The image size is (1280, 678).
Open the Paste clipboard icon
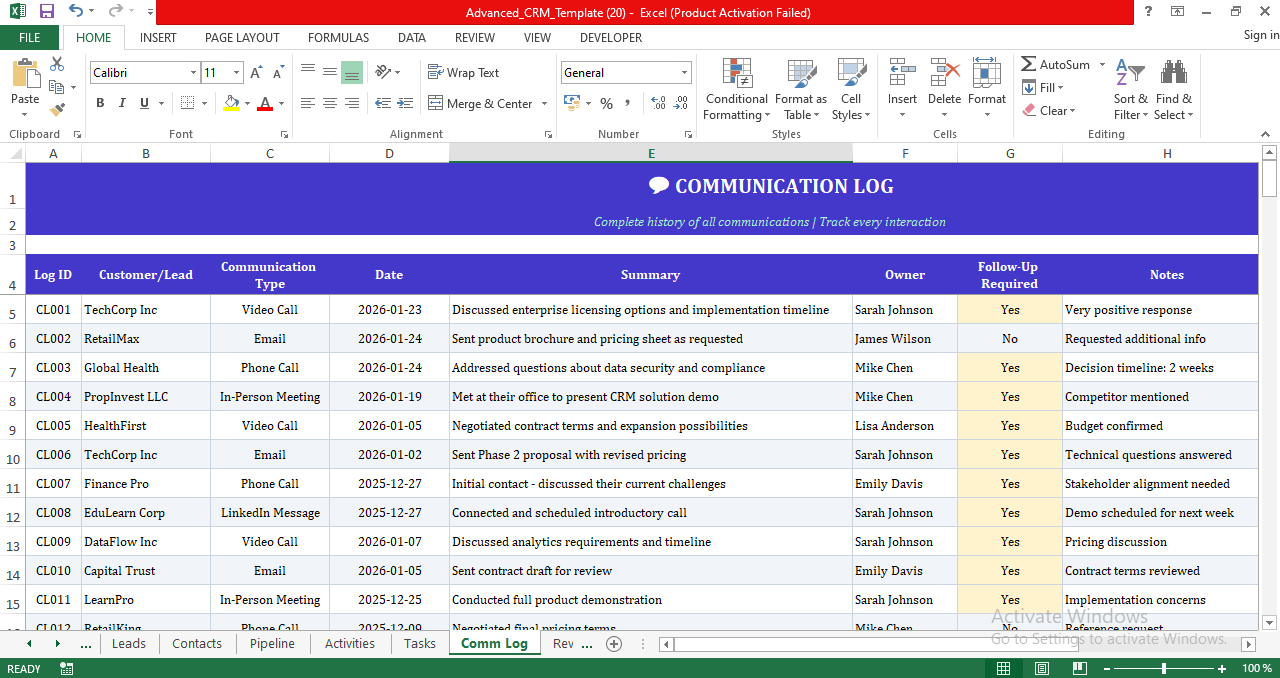tap(25, 75)
